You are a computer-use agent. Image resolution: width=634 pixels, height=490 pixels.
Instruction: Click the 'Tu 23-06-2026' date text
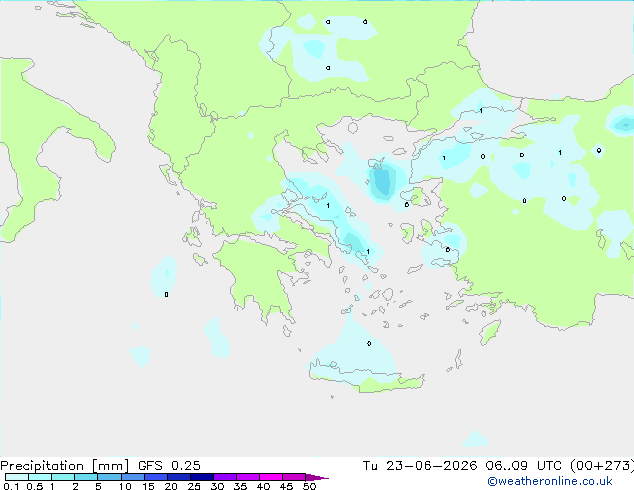point(420,466)
